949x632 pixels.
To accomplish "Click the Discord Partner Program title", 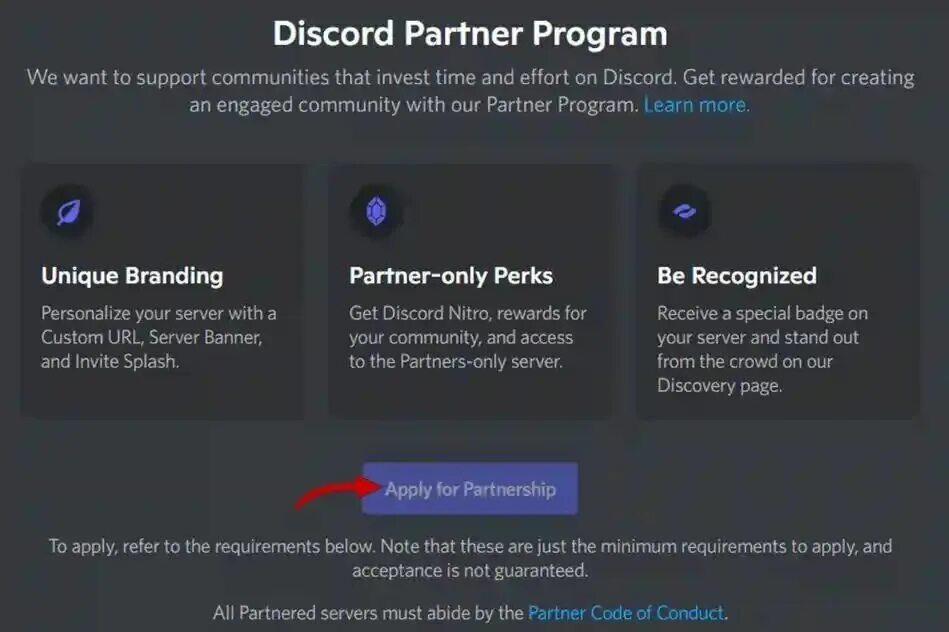I will click(470, 34).
